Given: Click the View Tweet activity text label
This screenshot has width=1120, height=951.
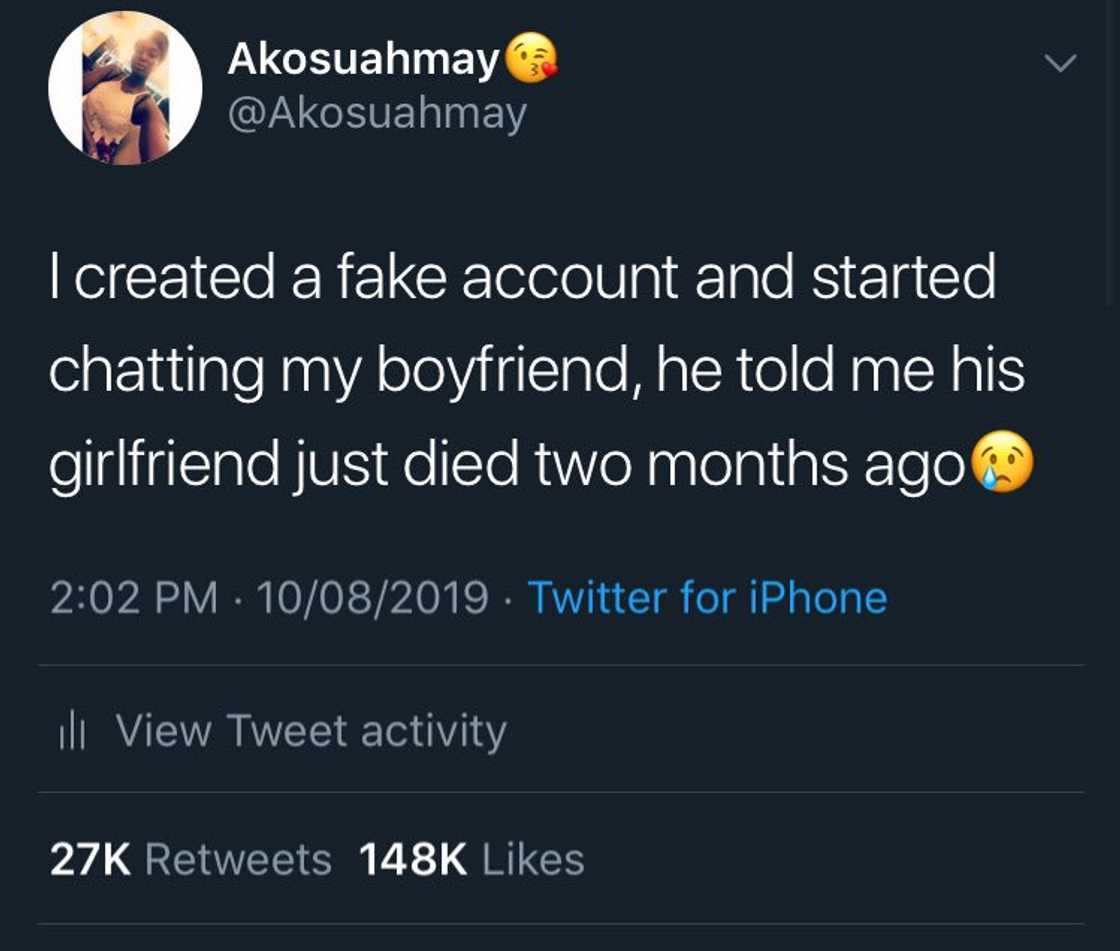Looking at the screenshot, I should pos(311,729).
